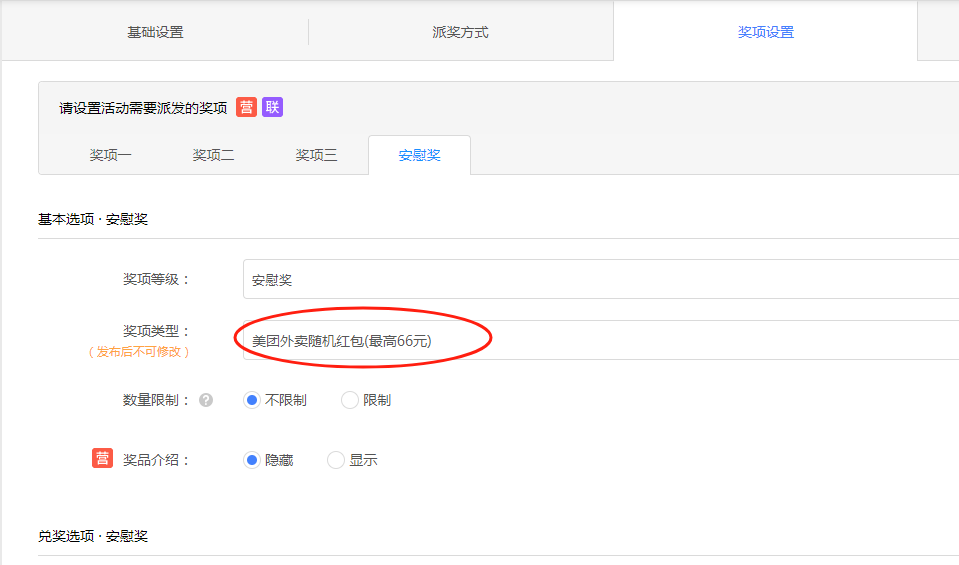Click the 数量限制 label
The width and height of the screenshot is (959, 565).
coord(156,400)
